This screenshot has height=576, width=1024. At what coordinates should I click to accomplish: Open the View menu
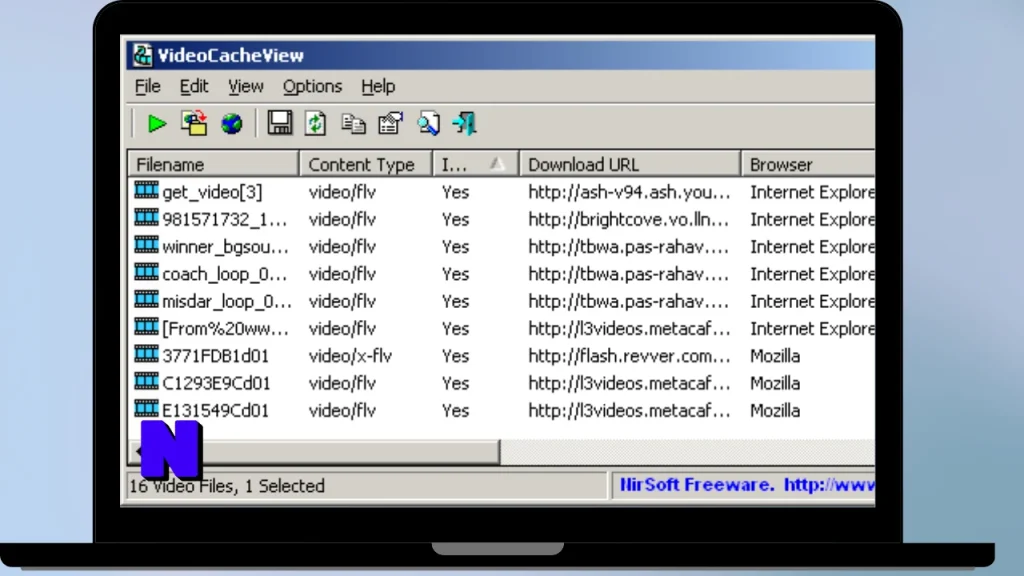[x=246, y=86]
